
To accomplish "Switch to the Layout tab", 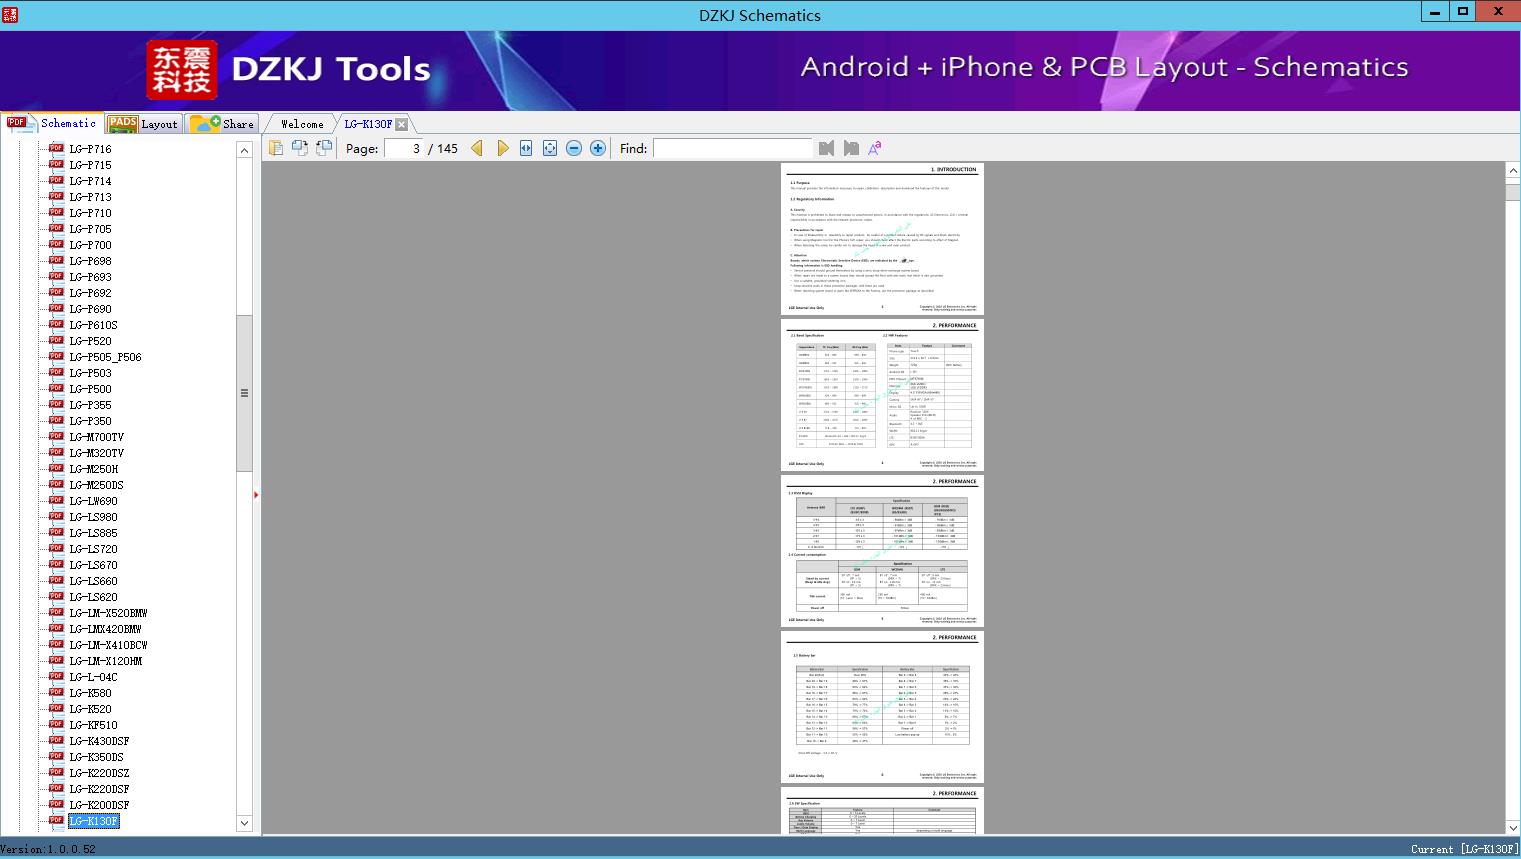I will (143, 123).
